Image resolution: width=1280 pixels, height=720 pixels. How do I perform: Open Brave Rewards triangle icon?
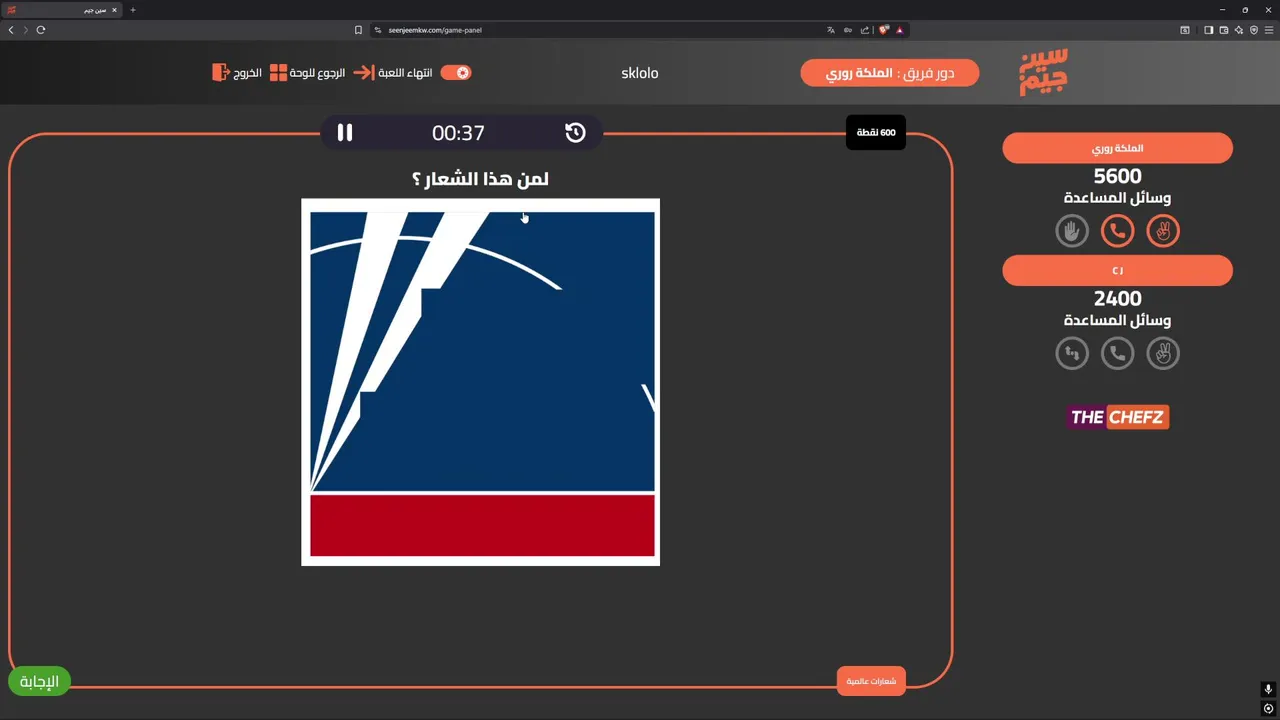[899, 30]
